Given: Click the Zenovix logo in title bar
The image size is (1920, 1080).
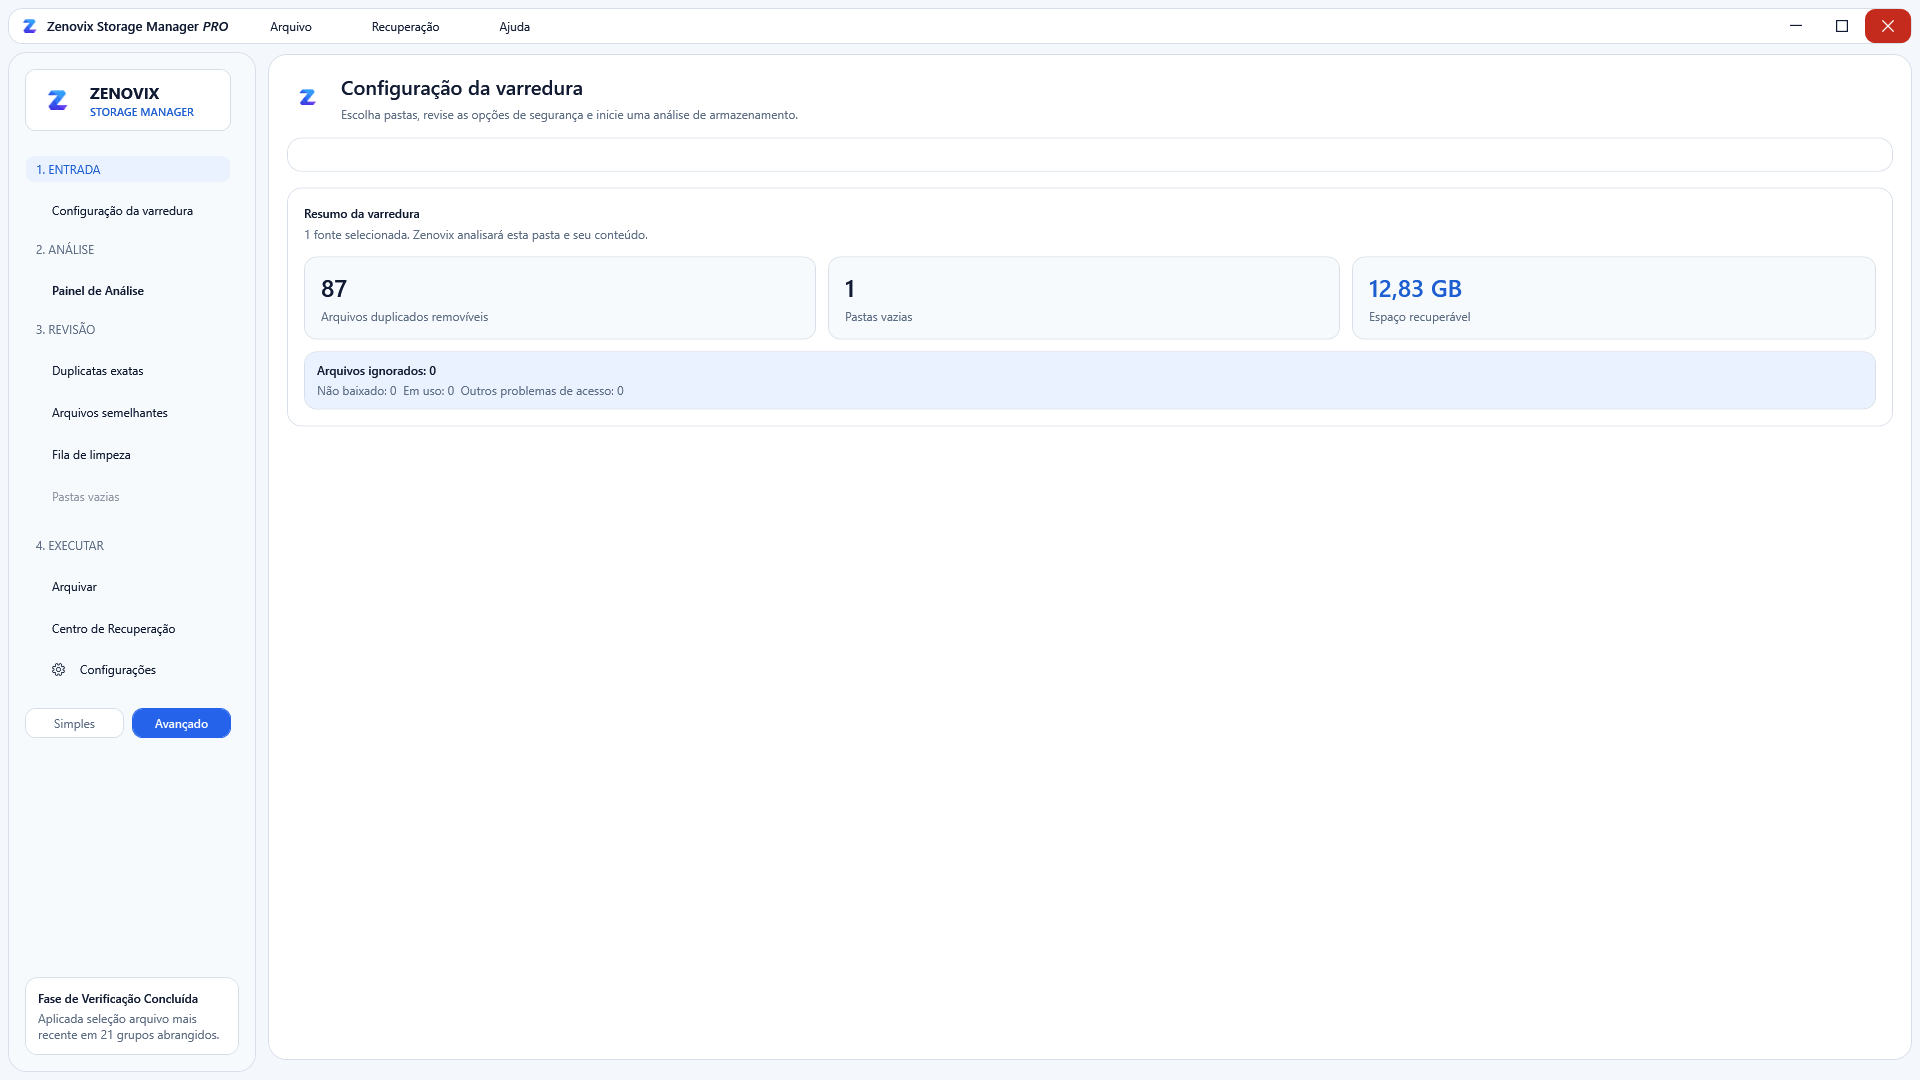Looking at the screenshot, I should tap(30, 27).
